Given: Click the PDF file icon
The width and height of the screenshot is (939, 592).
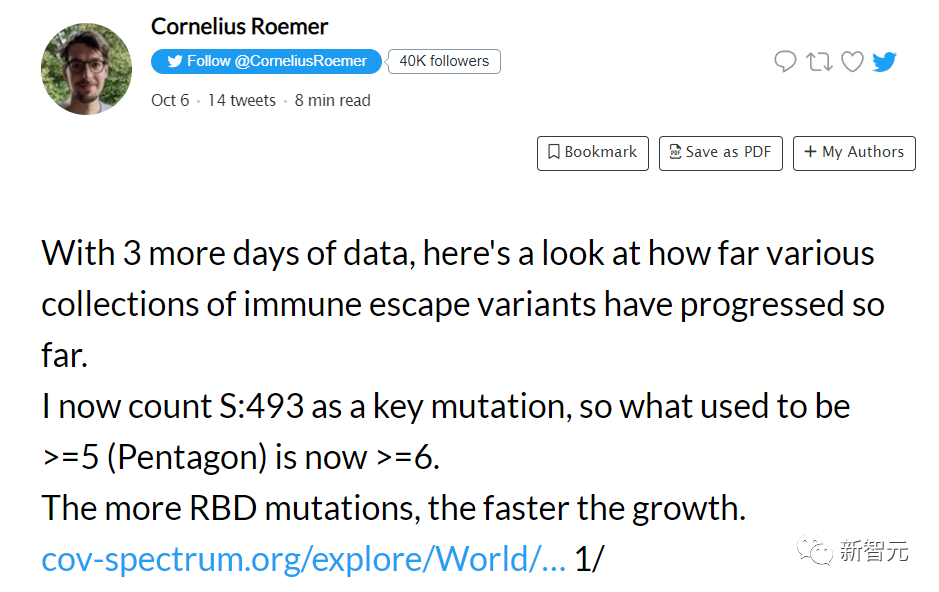Looking at the screenshot, I should pyautogui.click(x=675, y=152).
